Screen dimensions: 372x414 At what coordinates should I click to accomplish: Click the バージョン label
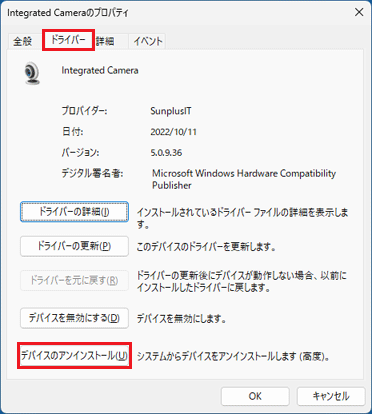(80, 153)
